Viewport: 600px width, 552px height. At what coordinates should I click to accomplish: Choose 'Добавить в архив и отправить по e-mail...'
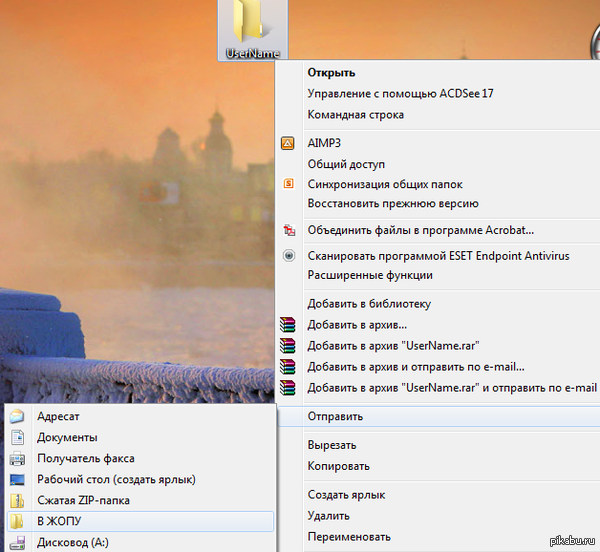(x=416, y=367)
